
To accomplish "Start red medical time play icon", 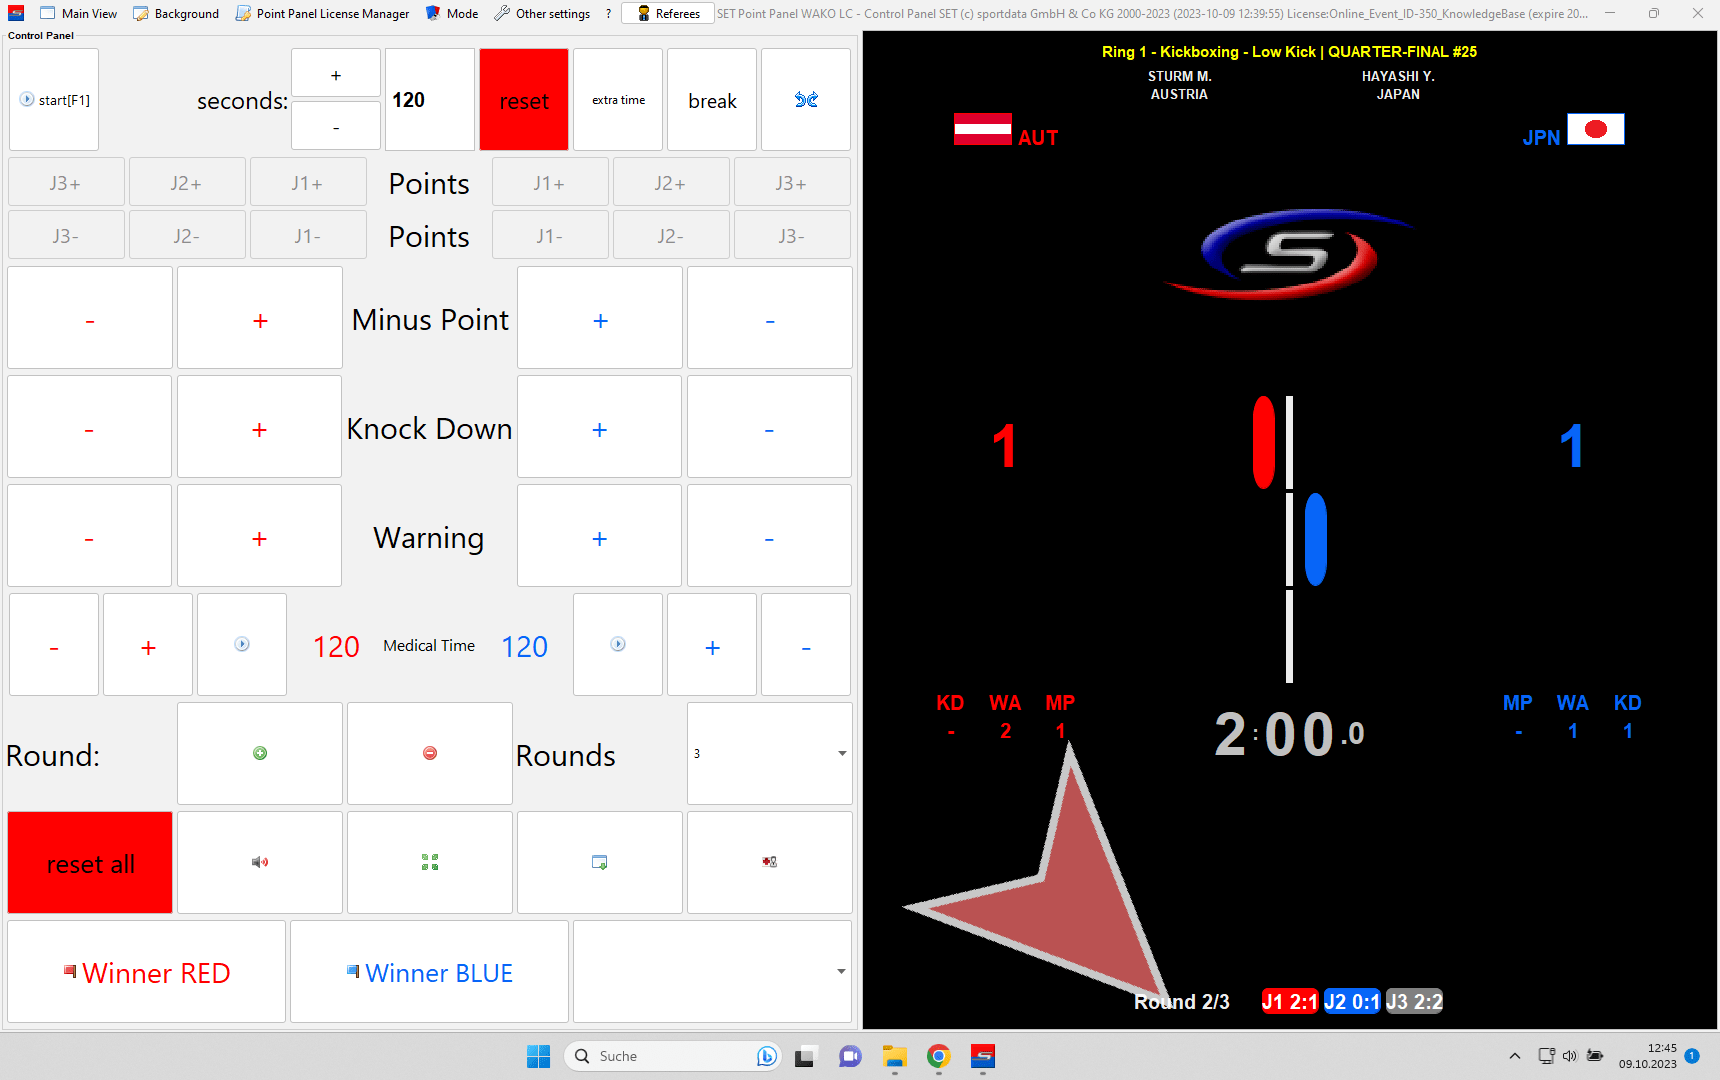I will coord(242,645).
